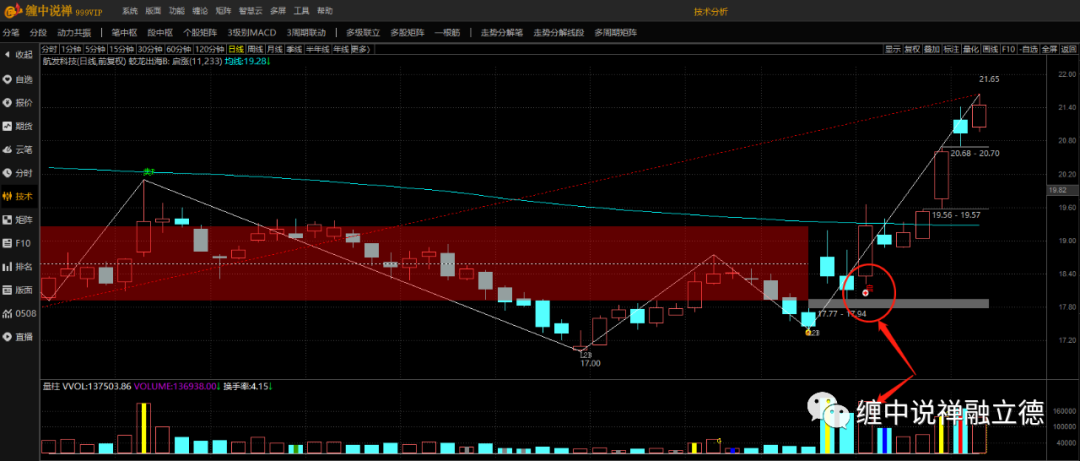Viewport: 1080px width, 461px height.
Task: Click the 叠加 overlay button
Action: tap(931, 49)
